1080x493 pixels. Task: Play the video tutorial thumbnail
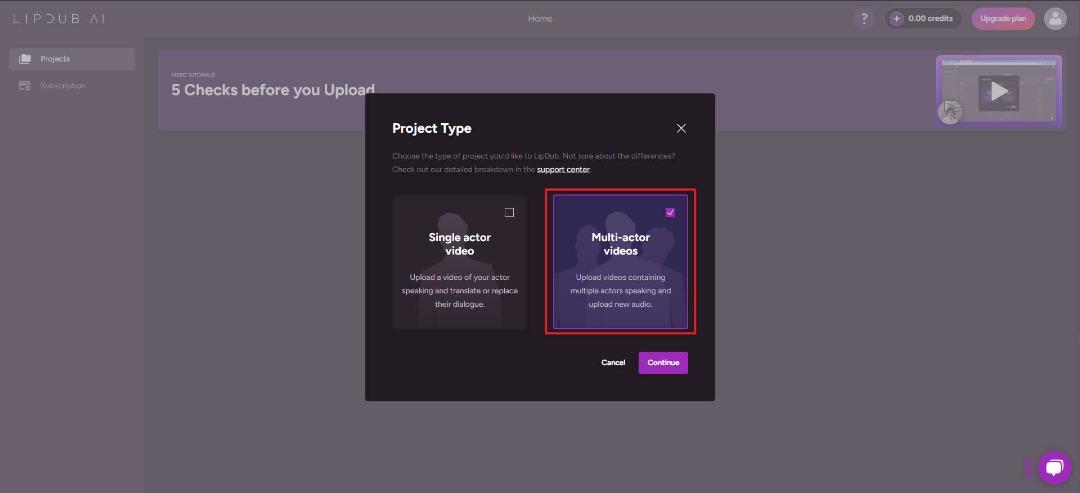coord(999,90)
